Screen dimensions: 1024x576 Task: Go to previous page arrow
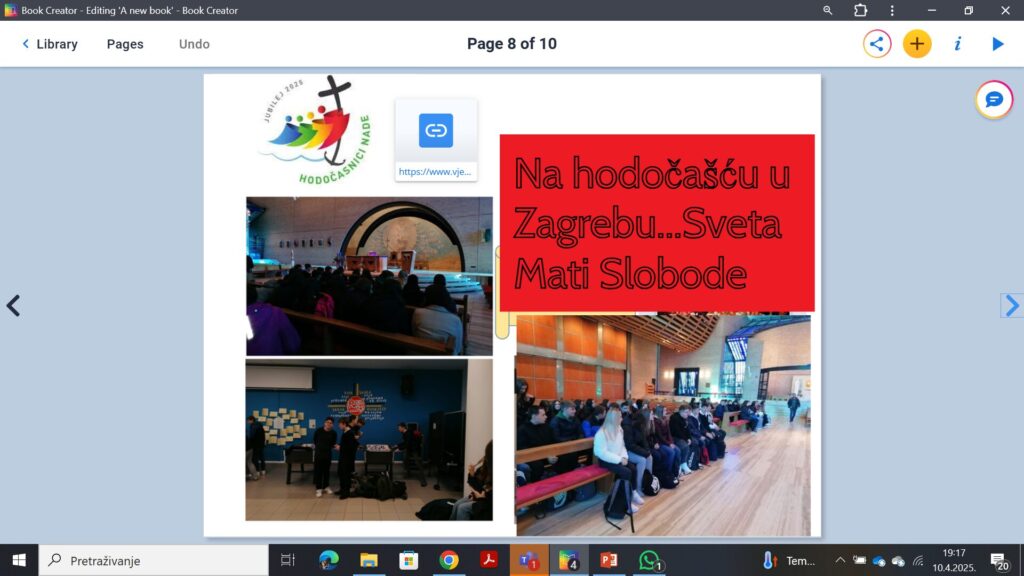13,306
